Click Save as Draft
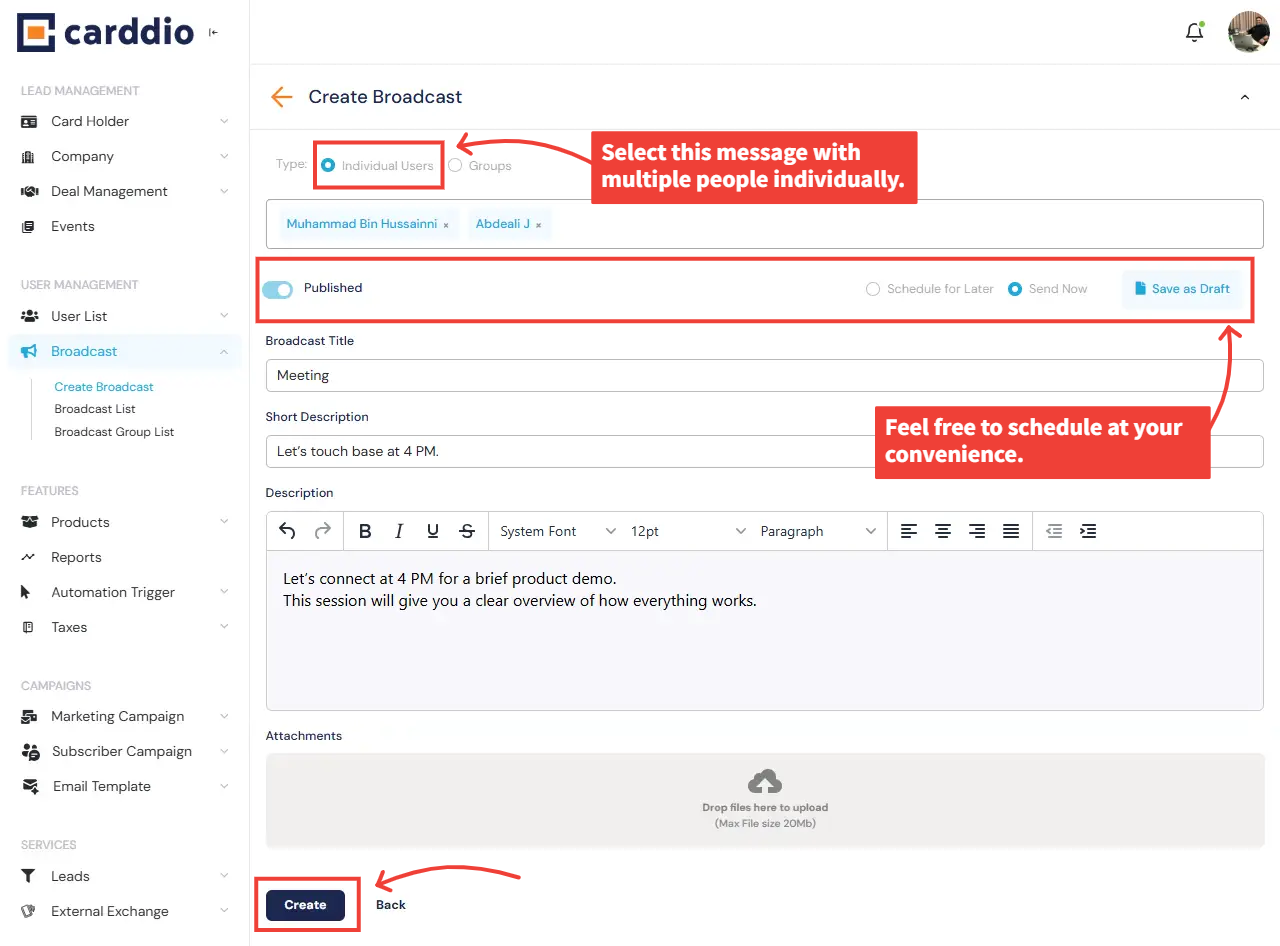This screenshot has height=946, width=1280. pos(1183,288)
